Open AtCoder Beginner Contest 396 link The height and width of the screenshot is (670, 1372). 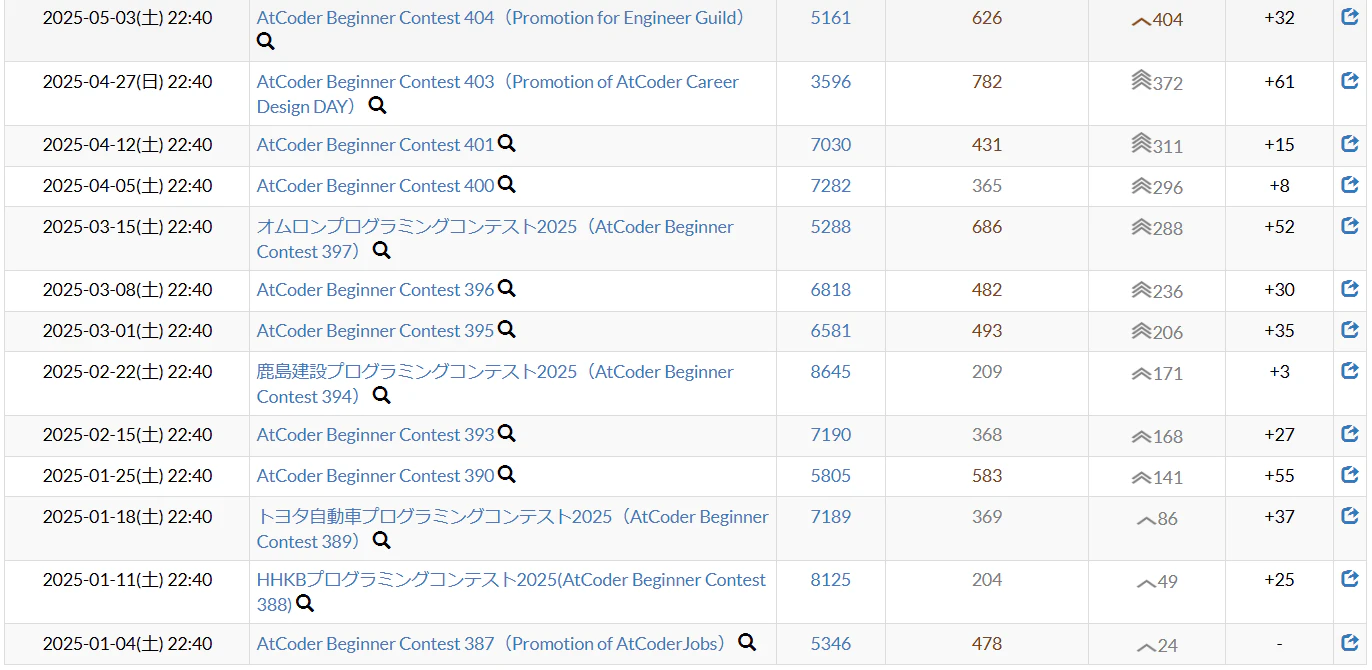tap(376, 290)
